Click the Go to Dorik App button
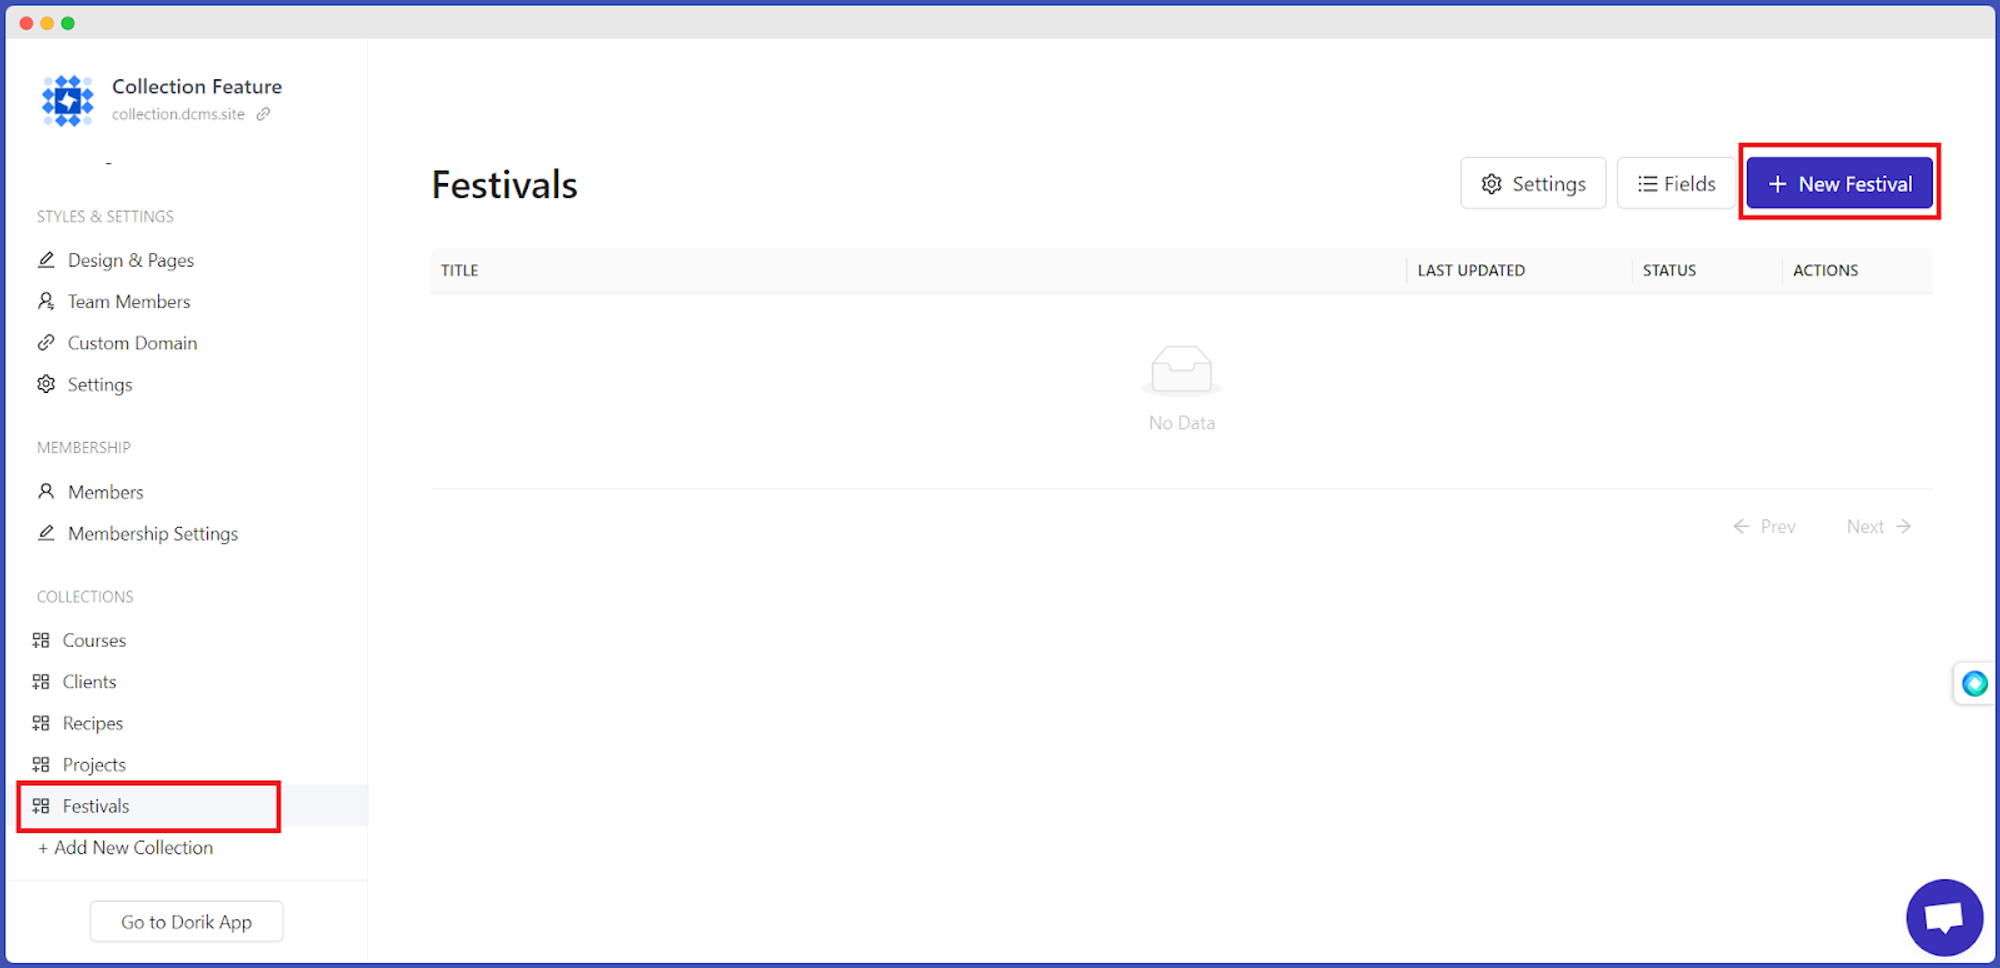 (186, 922)
